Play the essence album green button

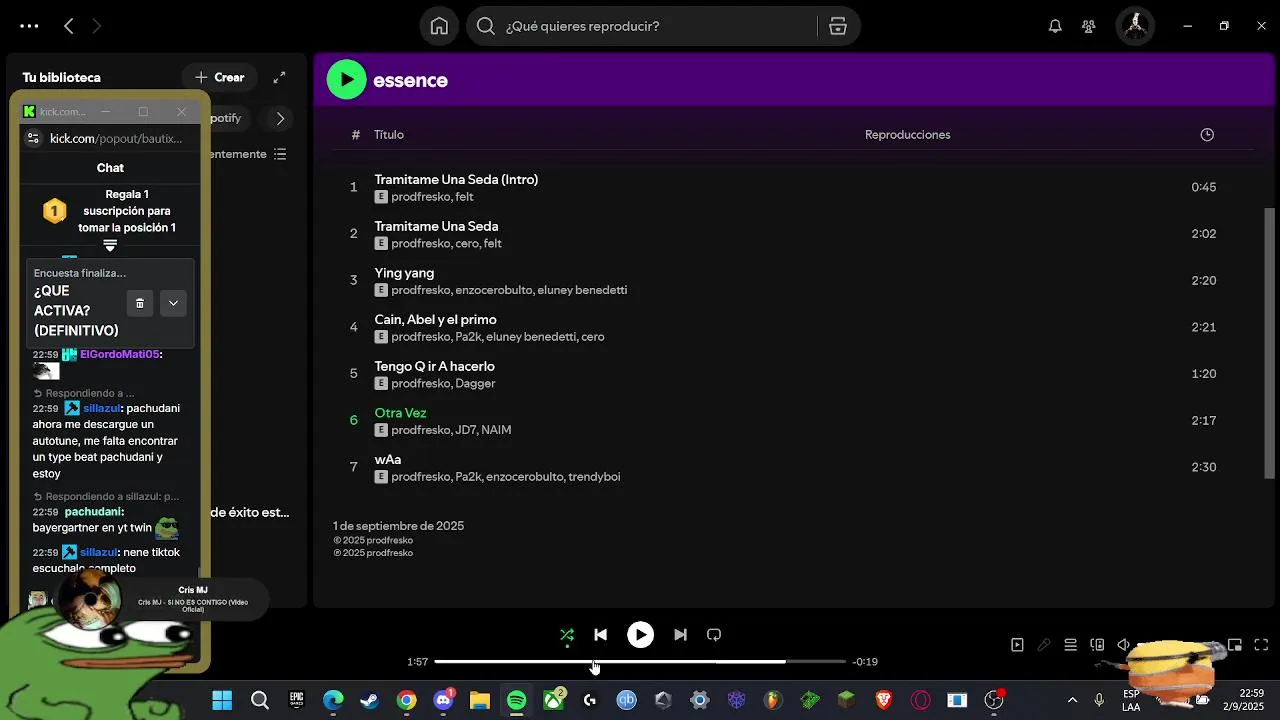(346, 80)
